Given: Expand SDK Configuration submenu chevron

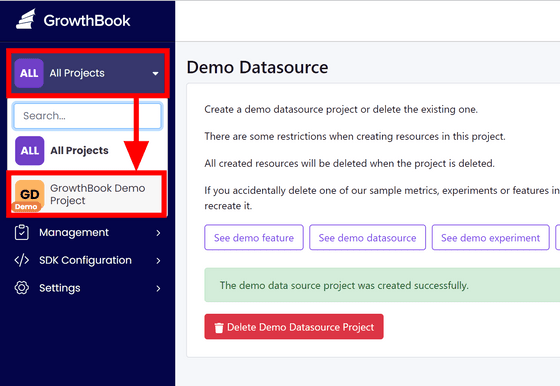Looking at the screenshot, I should 158,261.
